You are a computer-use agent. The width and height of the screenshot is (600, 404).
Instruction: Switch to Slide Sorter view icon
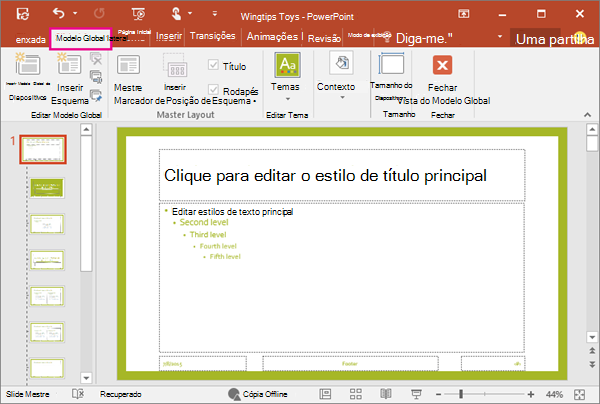tap(355, 394)
